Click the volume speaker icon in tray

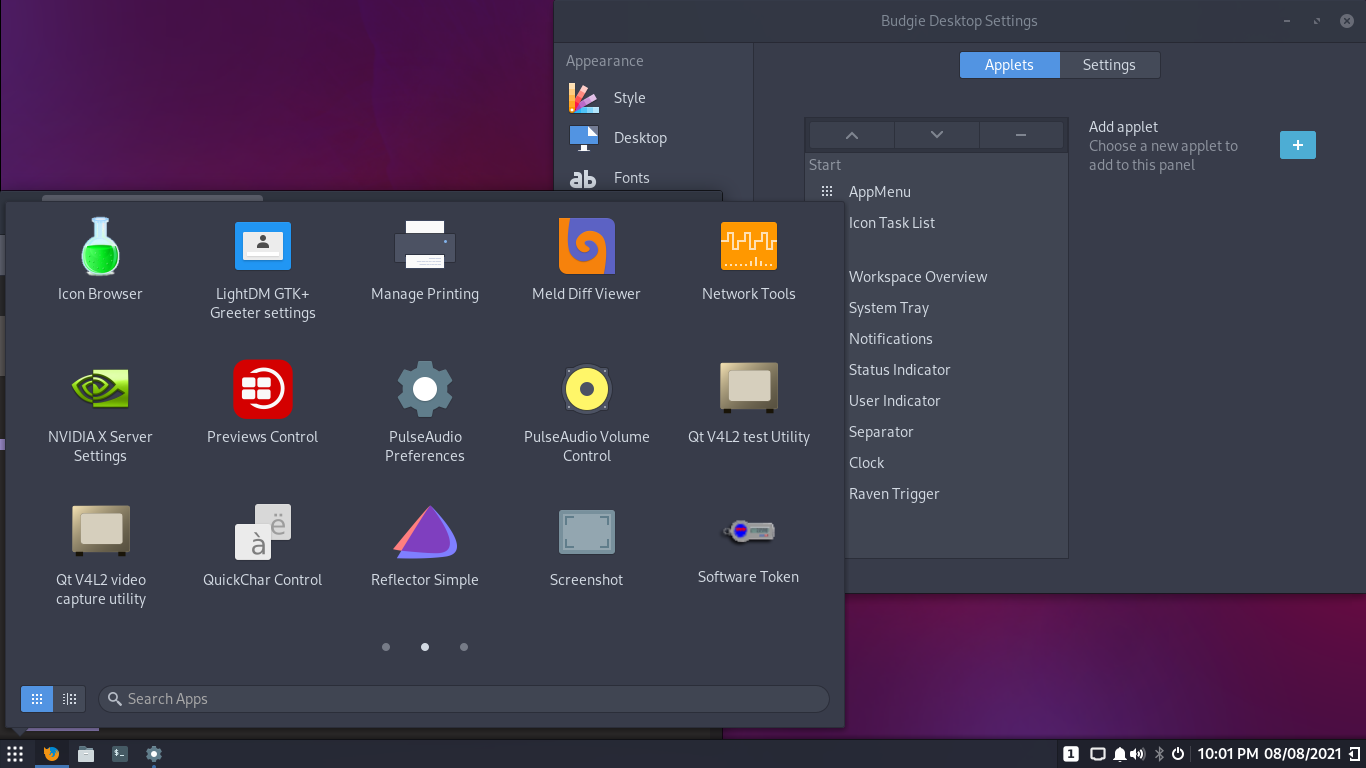click(x=1137, y=754)
